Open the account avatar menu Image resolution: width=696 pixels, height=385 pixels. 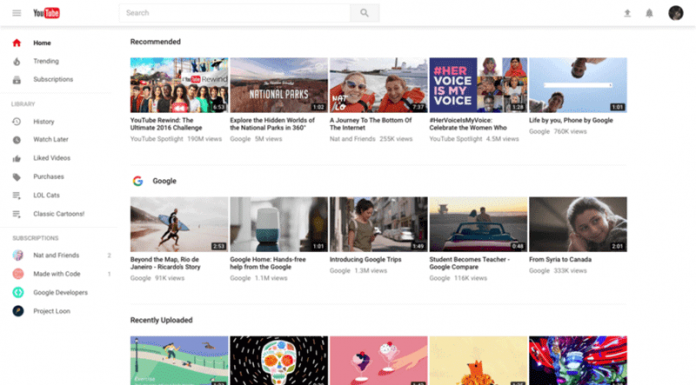(x=676, y=13)
